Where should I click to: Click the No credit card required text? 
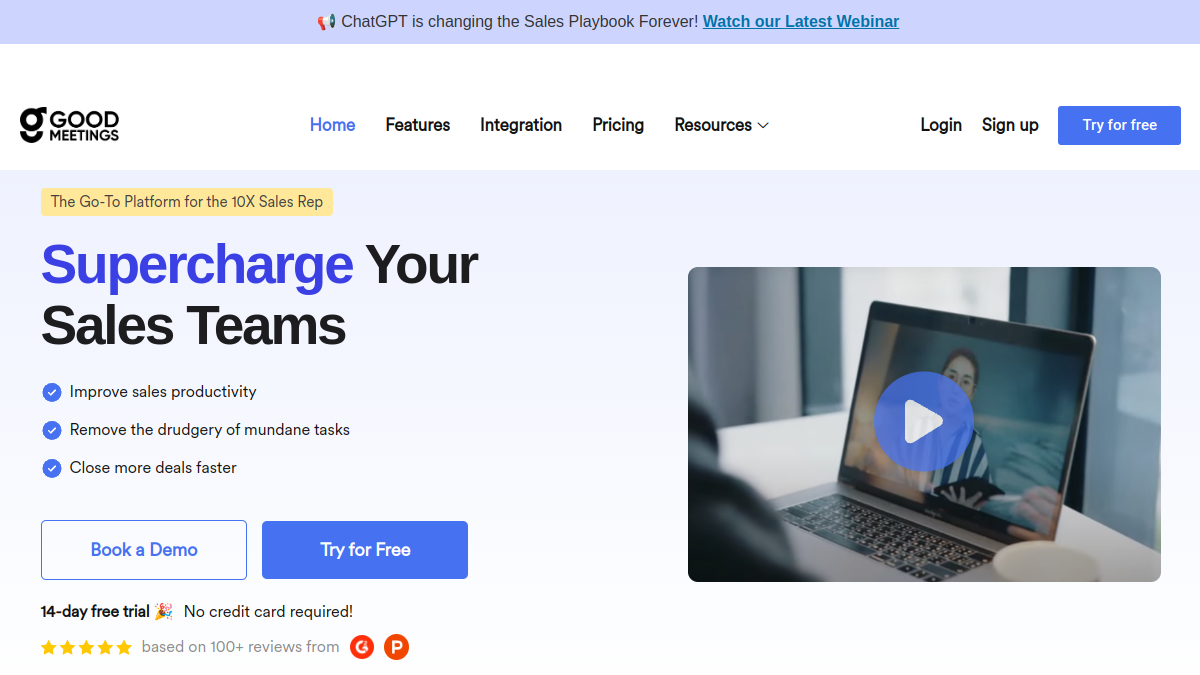(268, 611)
